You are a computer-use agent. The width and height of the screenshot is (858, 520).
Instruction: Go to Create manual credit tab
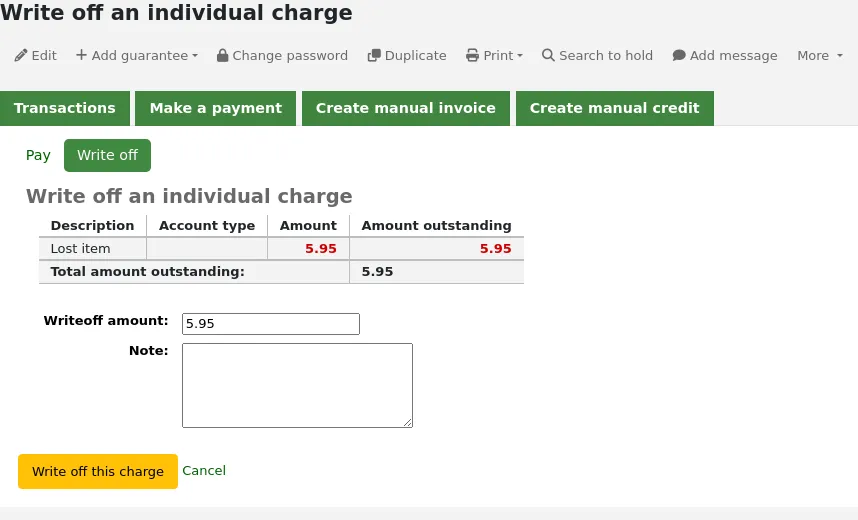614,108
